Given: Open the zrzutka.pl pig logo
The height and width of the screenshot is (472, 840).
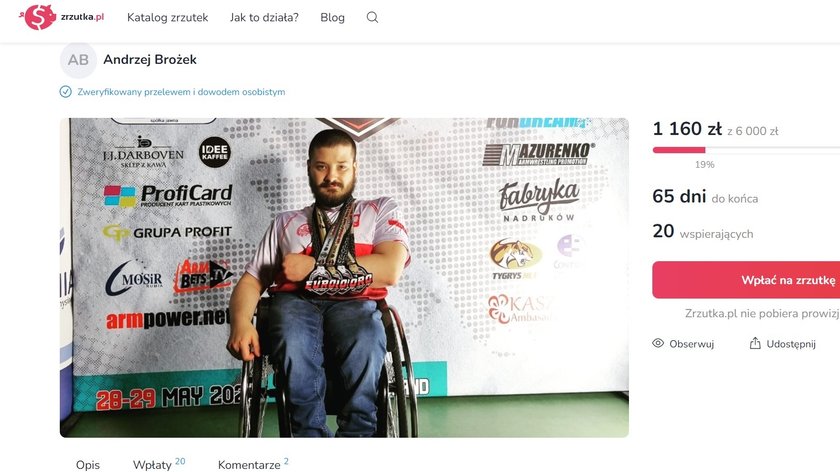Looking at the screenshot, I should point(38,17).
